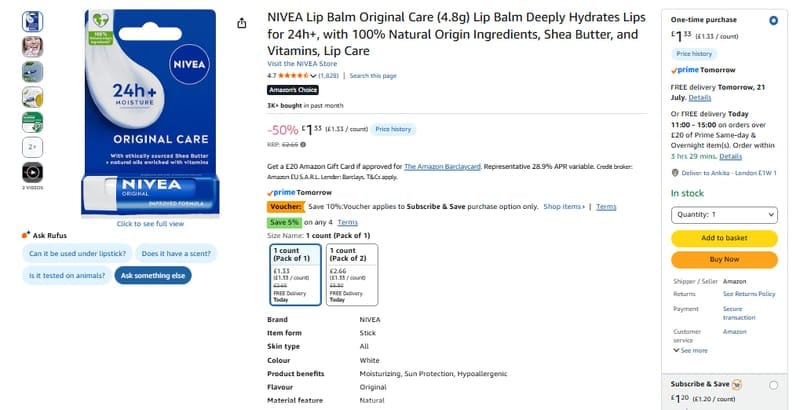This screenshot has height=410, width=800.
Task: Open the Quantity dropdown
Action: coord(724,215)
